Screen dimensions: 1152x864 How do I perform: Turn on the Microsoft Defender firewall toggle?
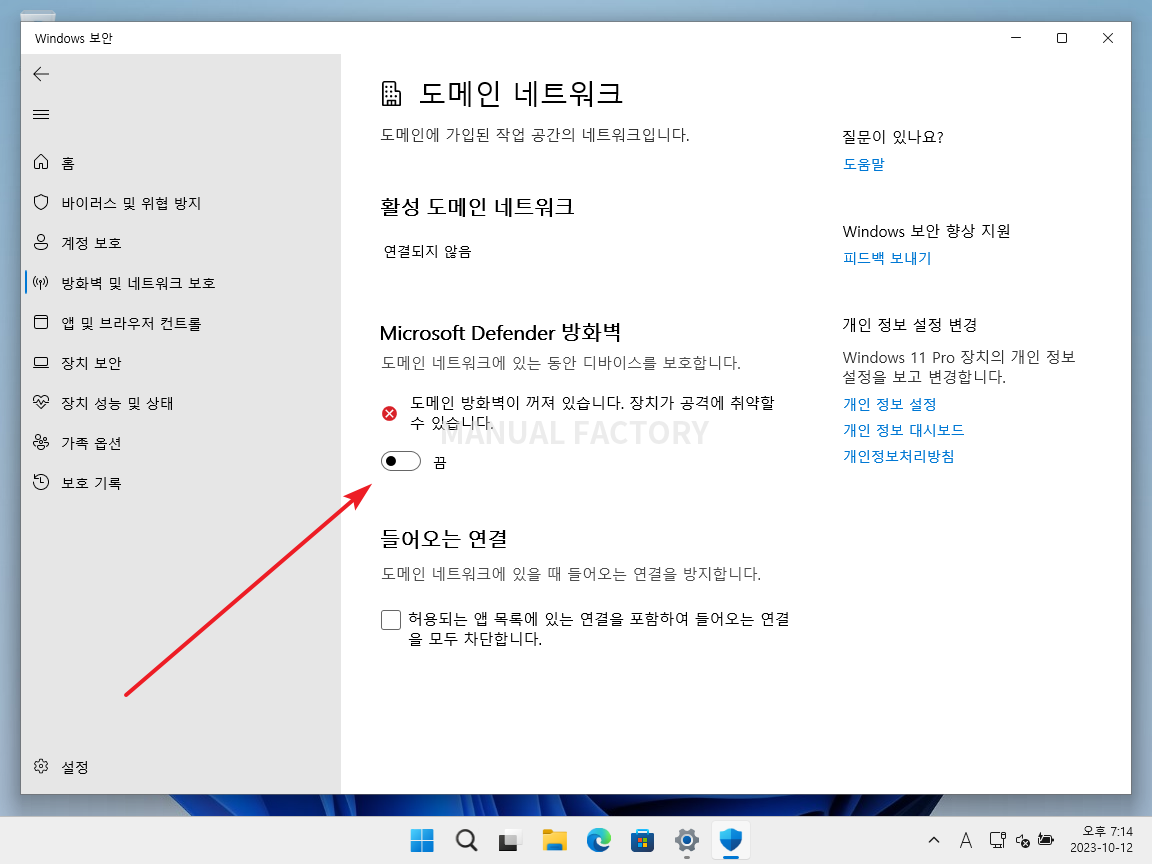(x=400, y=461)
